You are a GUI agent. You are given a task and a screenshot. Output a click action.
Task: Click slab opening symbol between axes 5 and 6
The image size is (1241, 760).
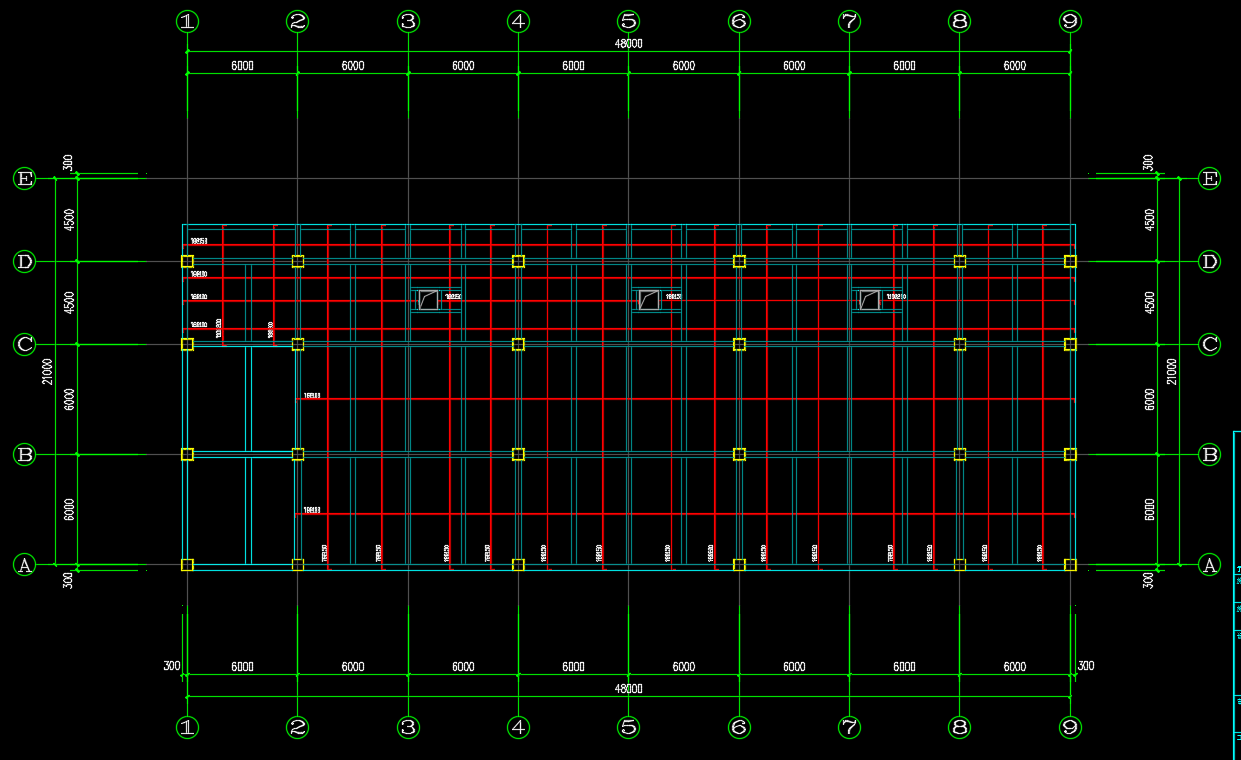[x=649, y=300]
